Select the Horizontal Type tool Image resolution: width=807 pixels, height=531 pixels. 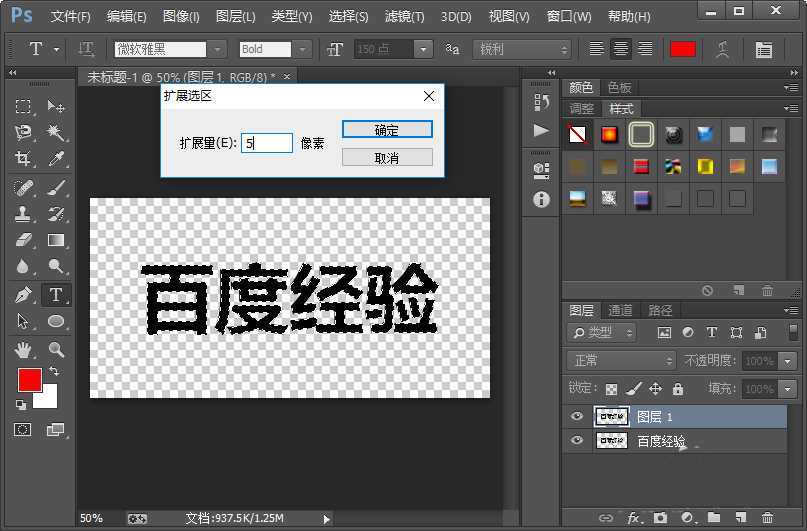tap(56, 294)
